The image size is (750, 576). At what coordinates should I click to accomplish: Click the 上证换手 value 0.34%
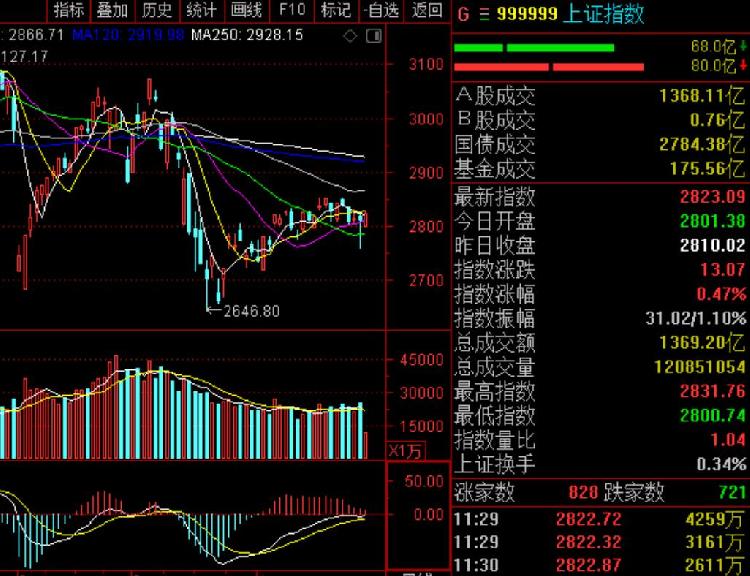click(x=721, y=464)
